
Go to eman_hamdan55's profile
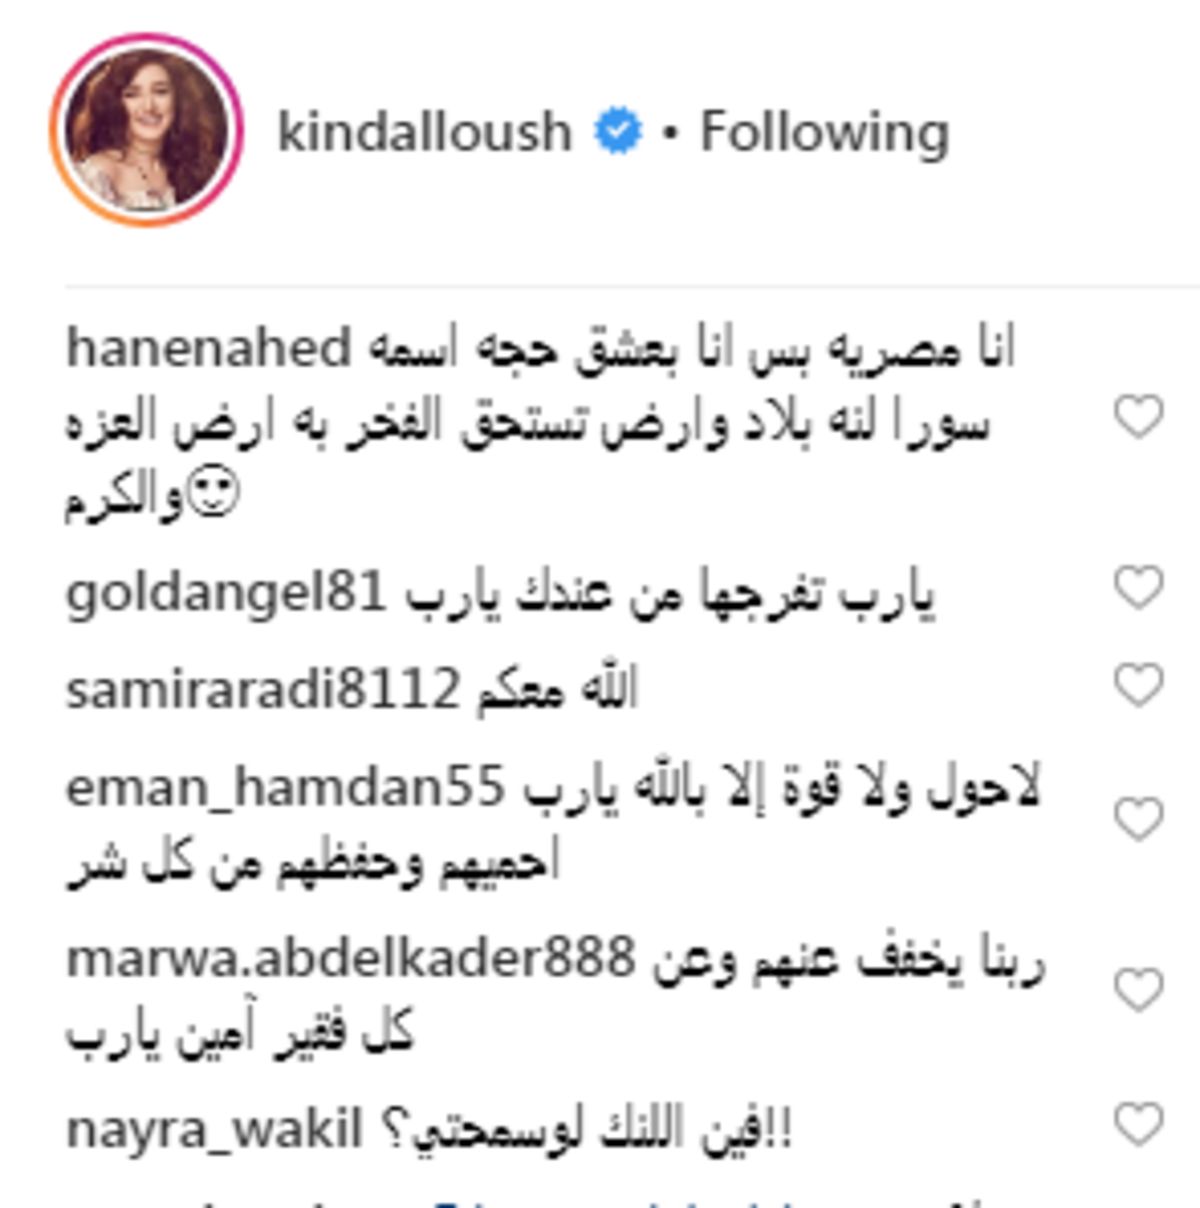click(285, 788)
